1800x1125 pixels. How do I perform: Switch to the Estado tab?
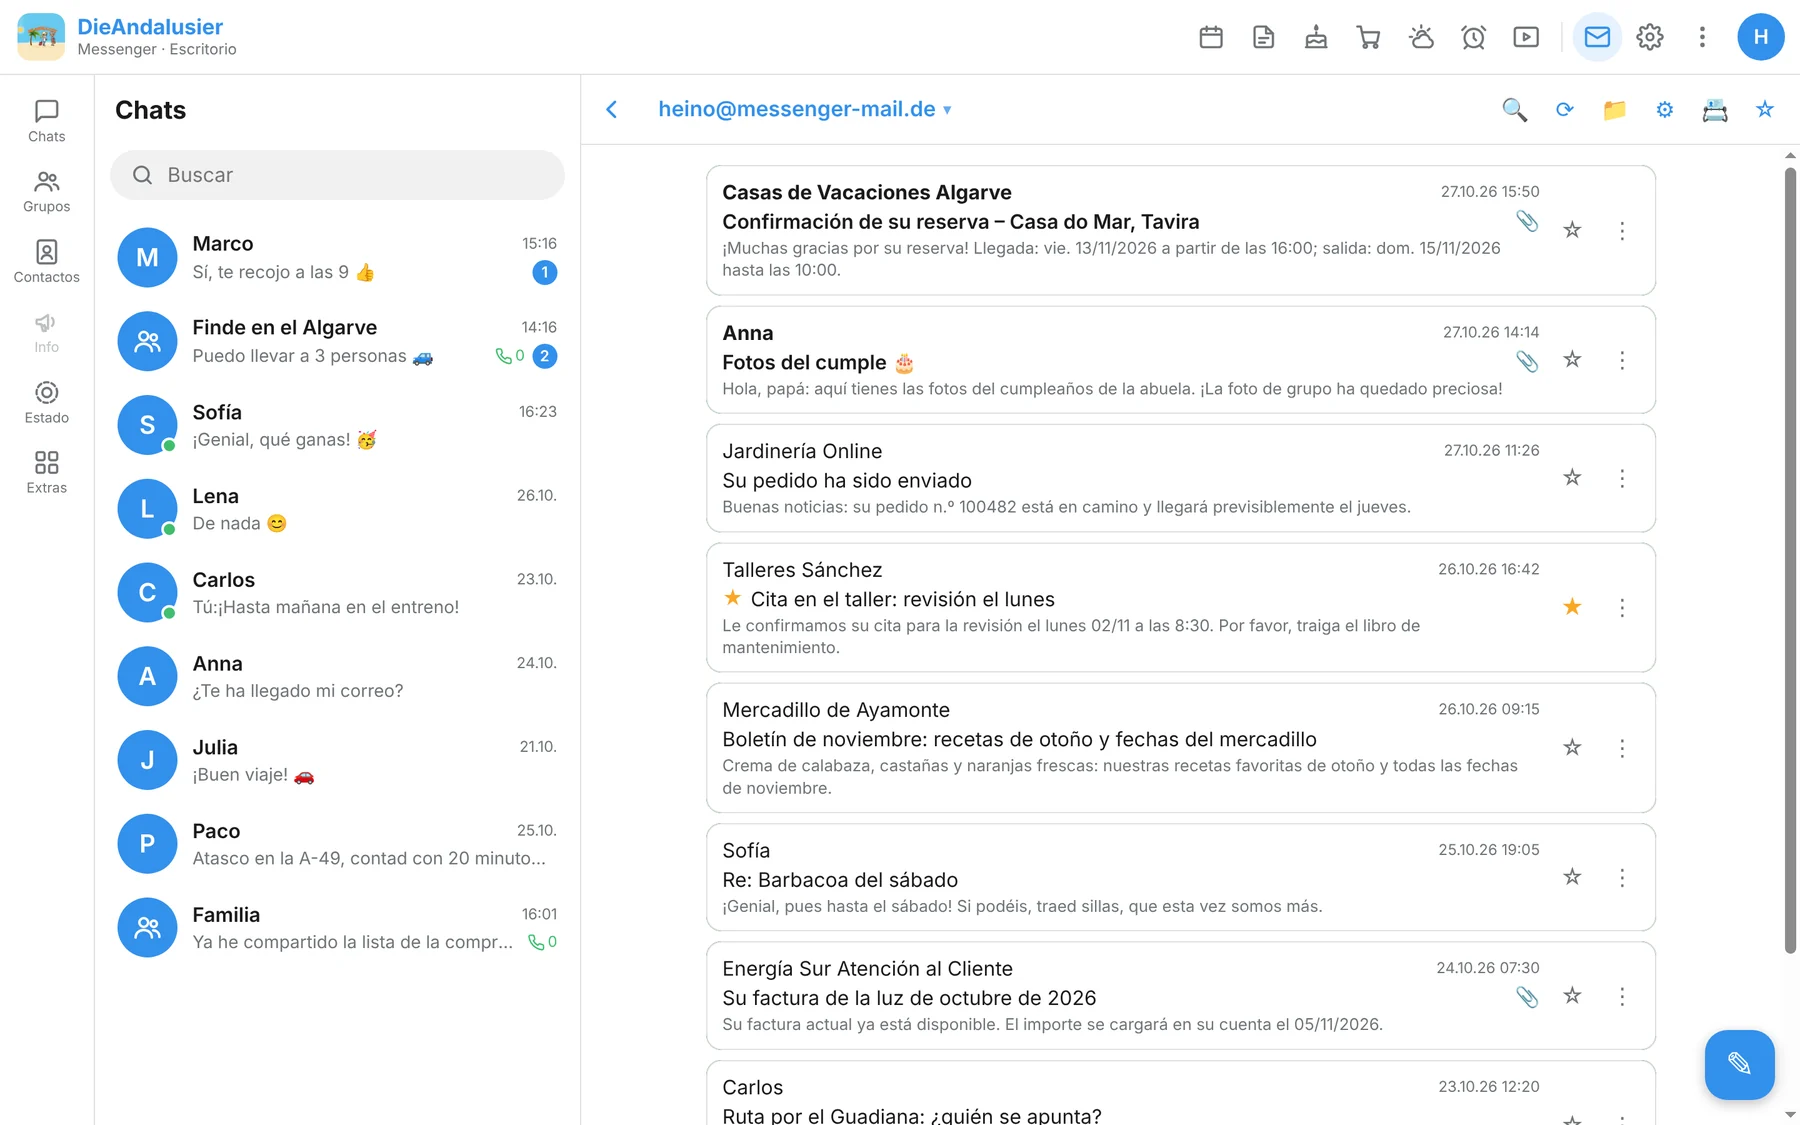[47, 402]
